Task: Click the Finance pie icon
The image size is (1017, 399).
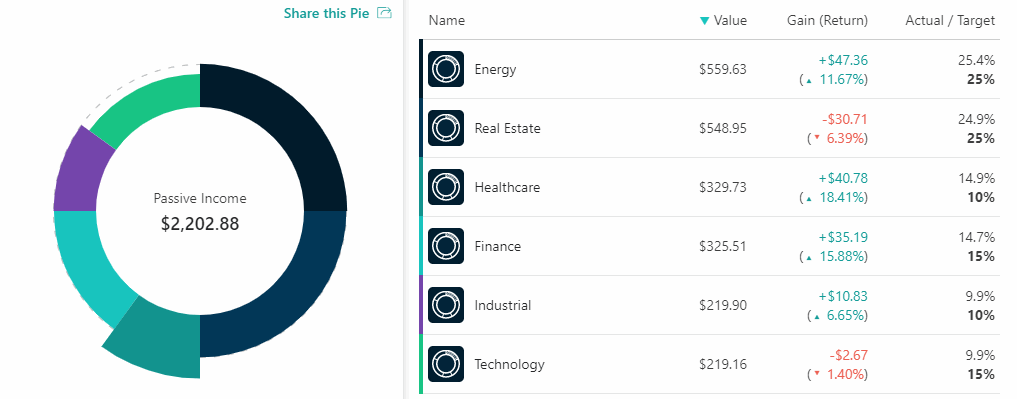Action: (x=446, y=246)
